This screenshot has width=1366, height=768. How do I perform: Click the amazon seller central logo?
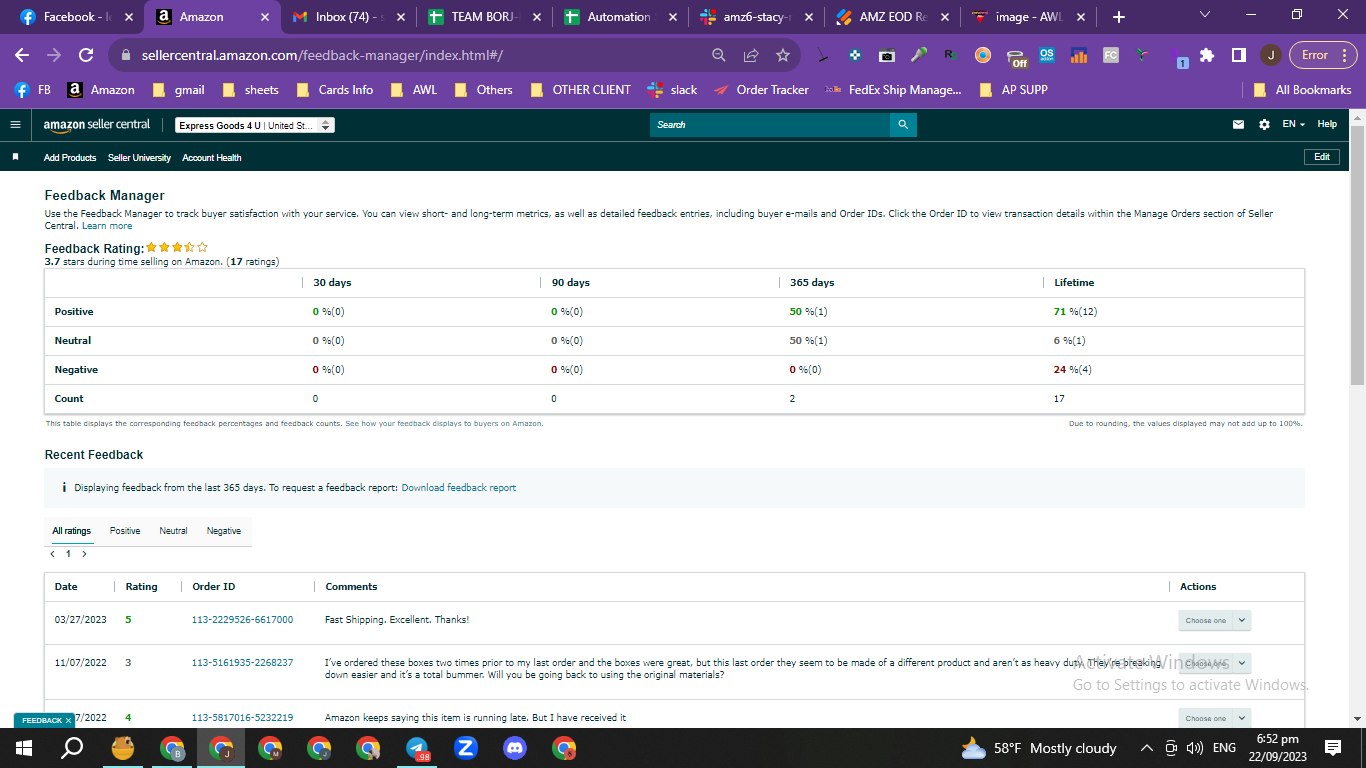click(96, 125)
